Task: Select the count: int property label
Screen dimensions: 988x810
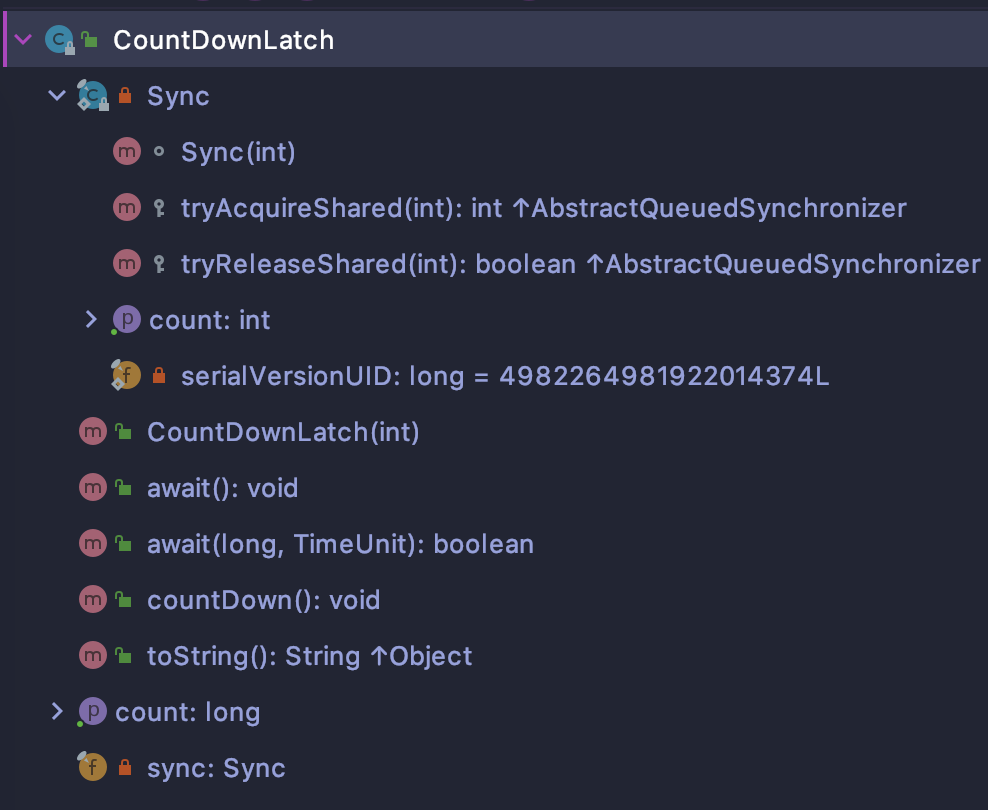Action: 210,321
